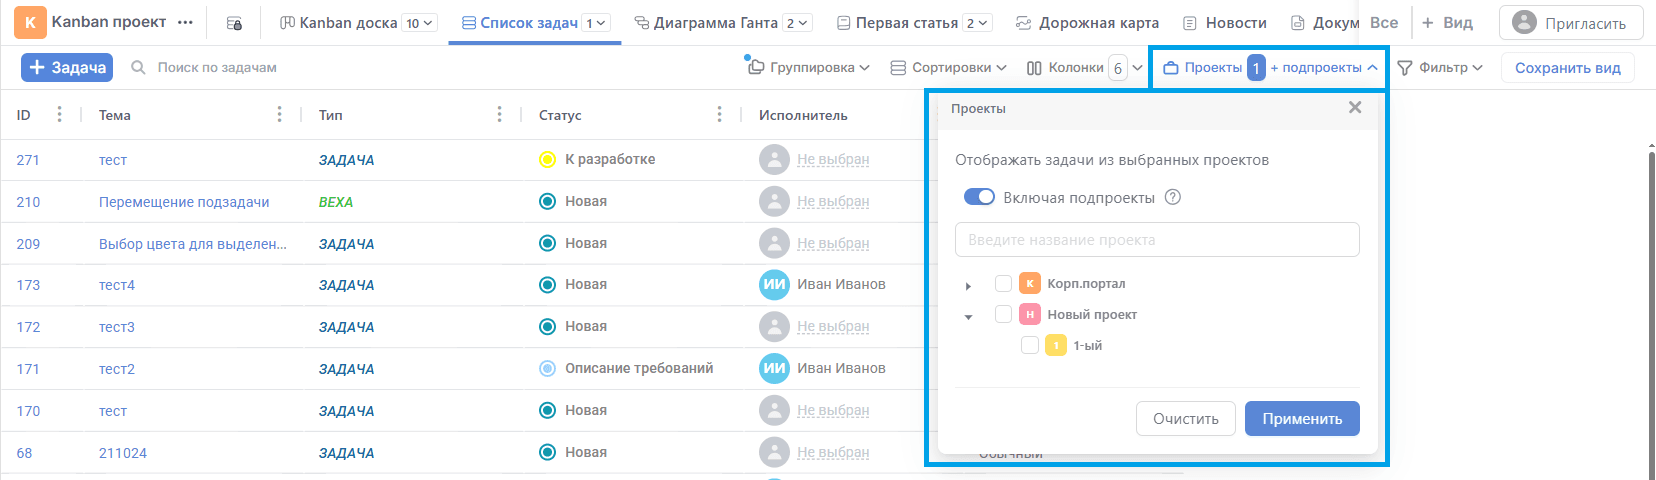This screenshot has height=480, width=1656.
Task: Open the Дорожная карта tab
Action: click(1087, 23)
